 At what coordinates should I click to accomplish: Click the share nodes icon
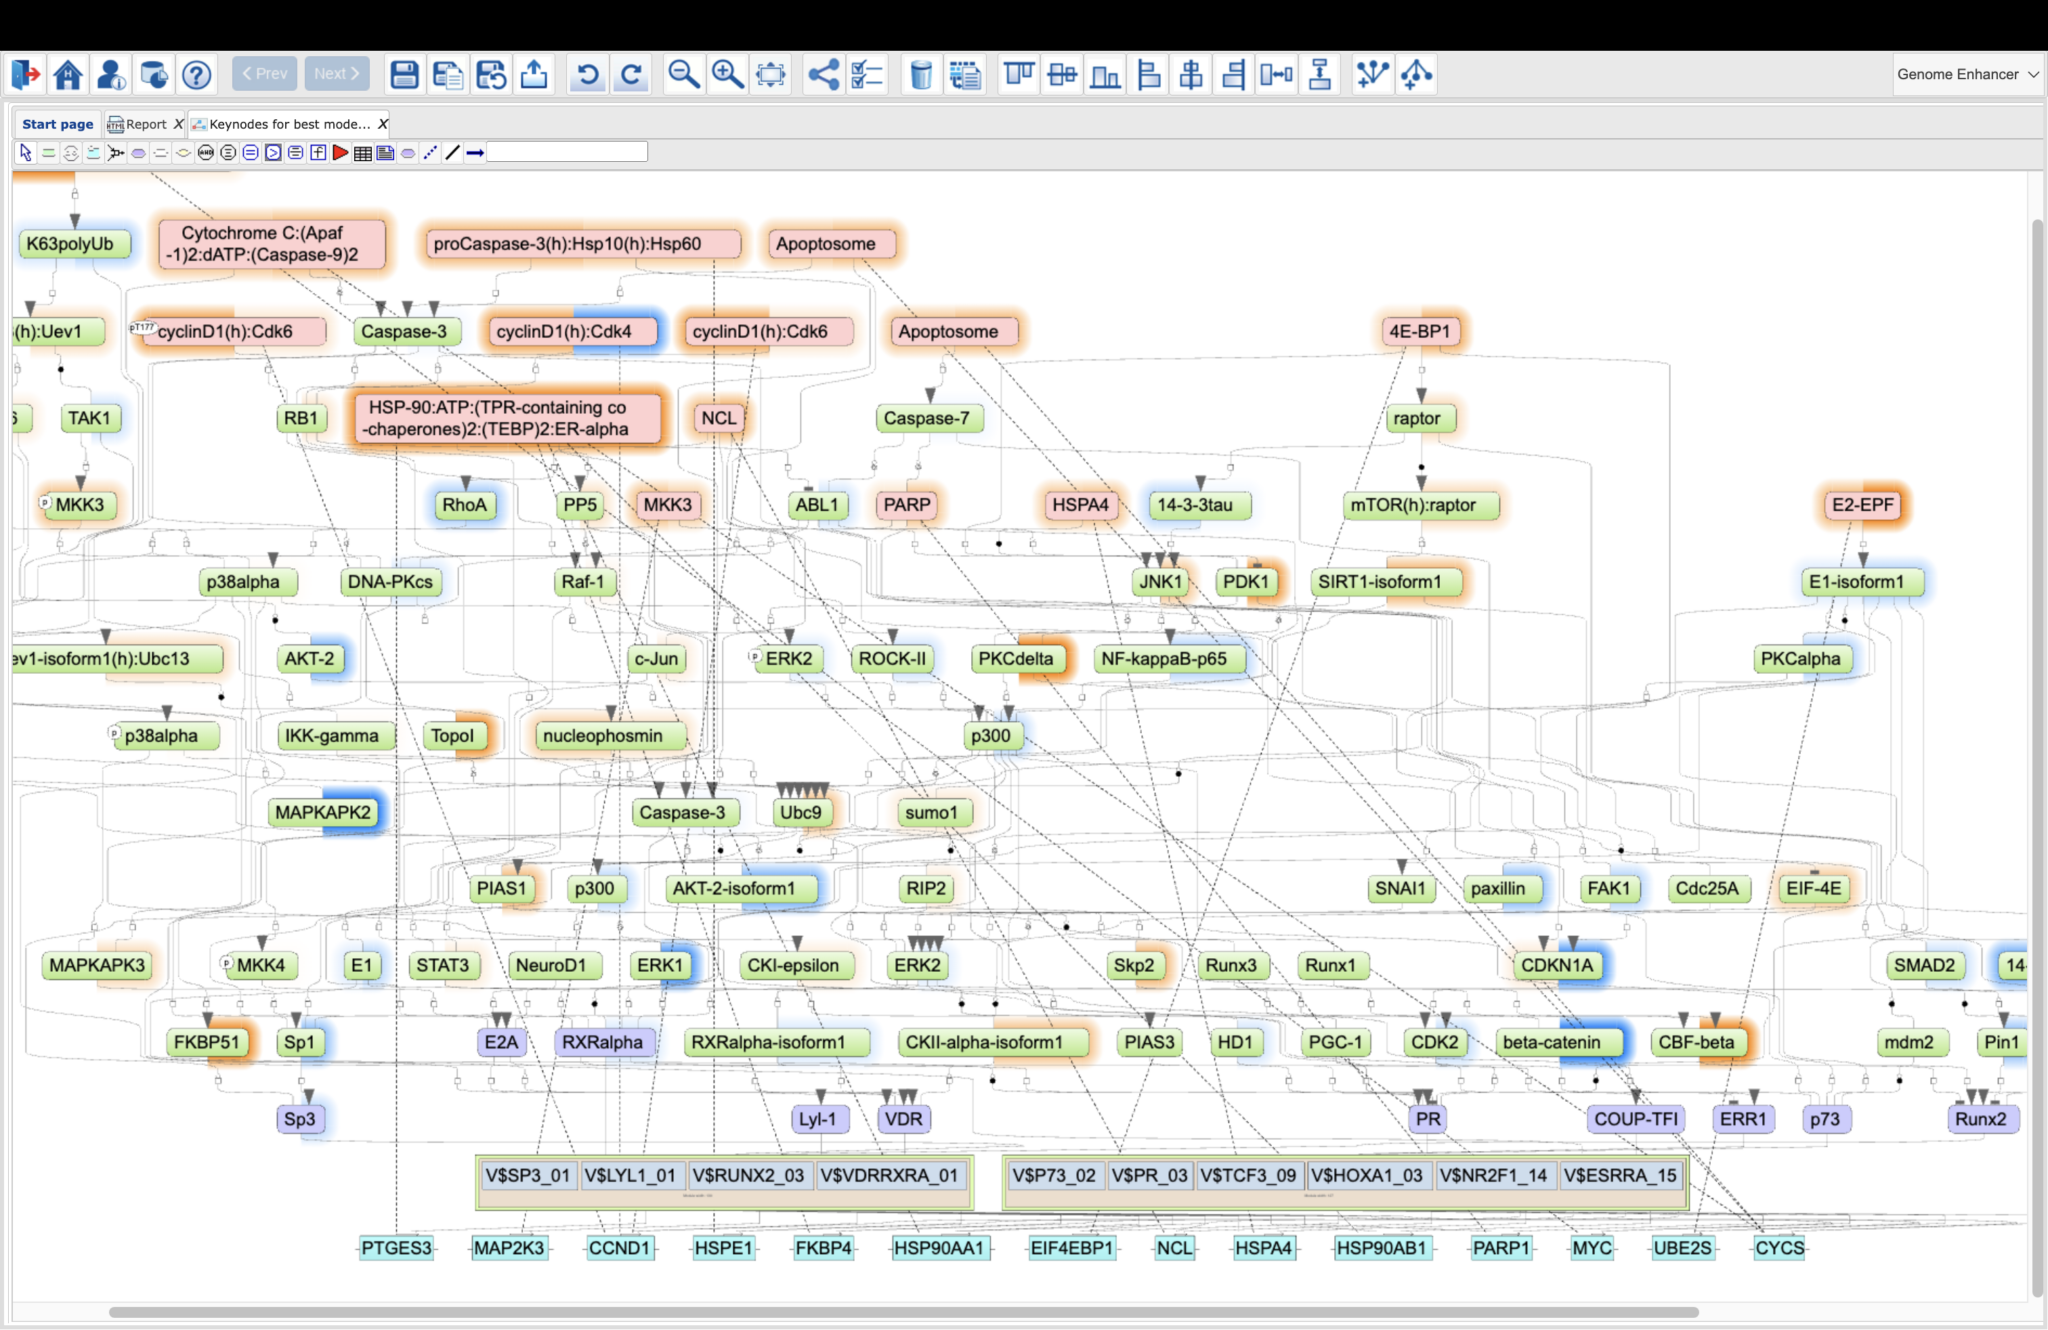pyautogui.click(x=824, y=74)
